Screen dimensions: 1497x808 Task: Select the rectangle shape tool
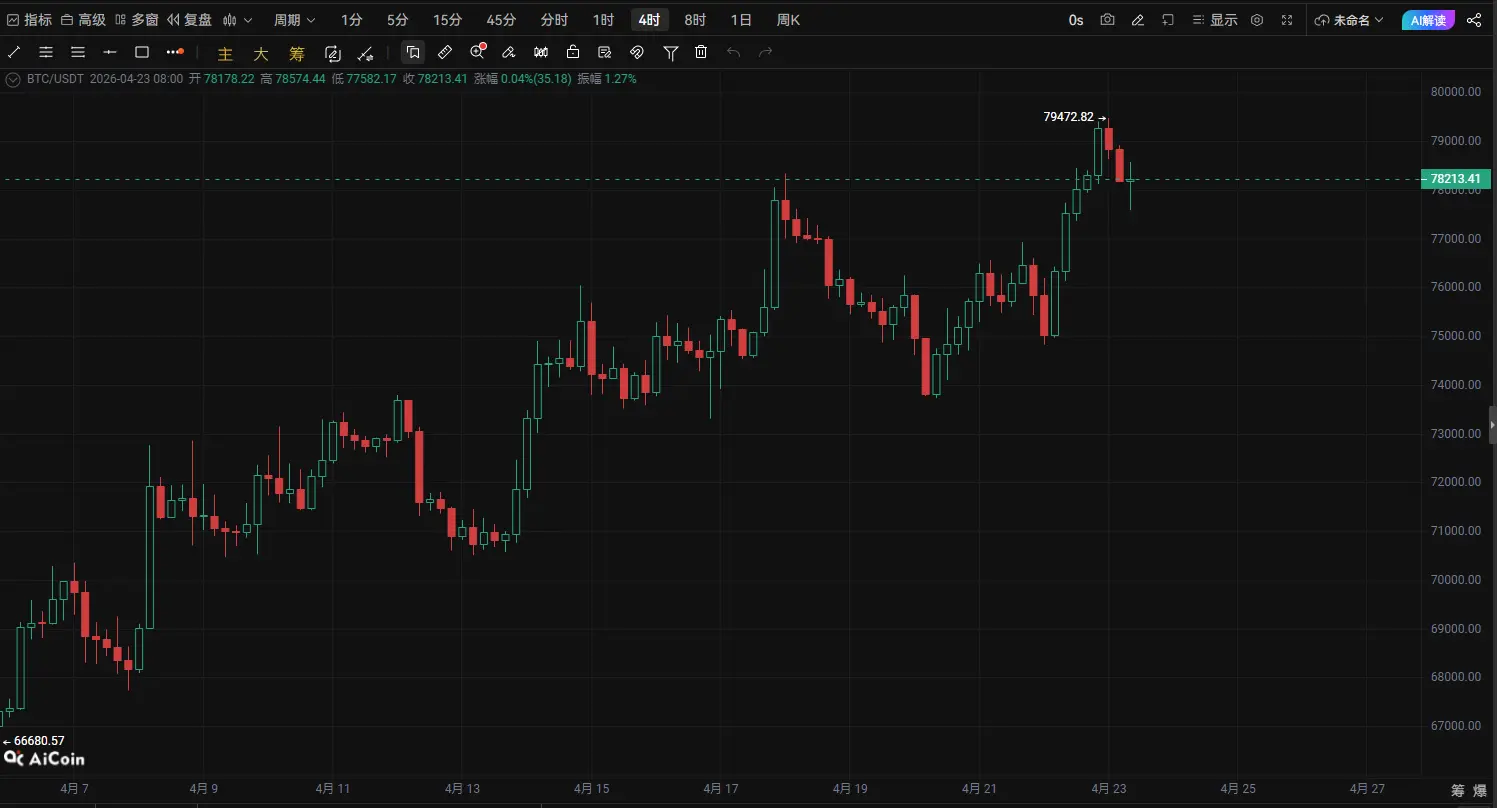[142, 52]
